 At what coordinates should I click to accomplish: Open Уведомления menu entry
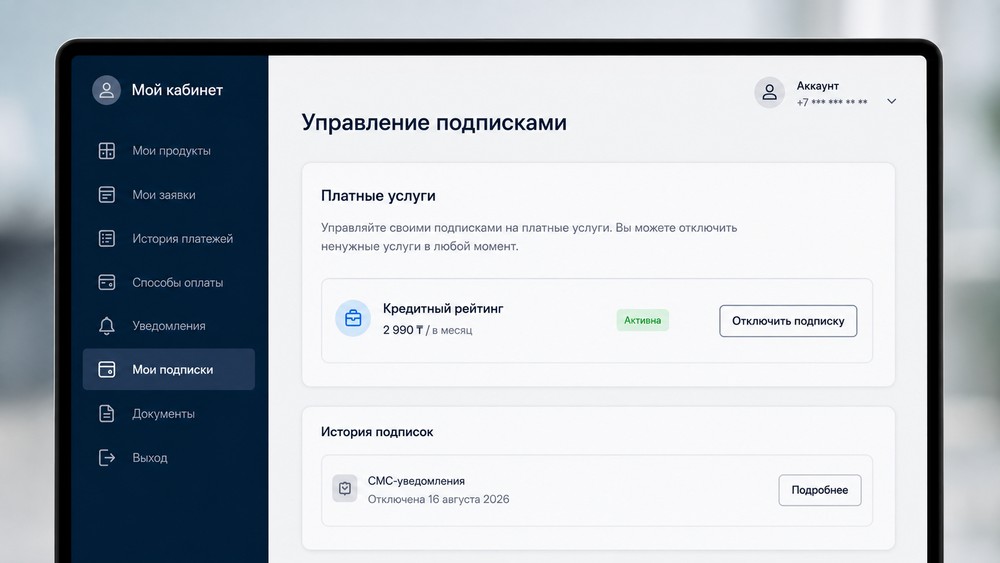pyautogui.click(x=169, y=326)
